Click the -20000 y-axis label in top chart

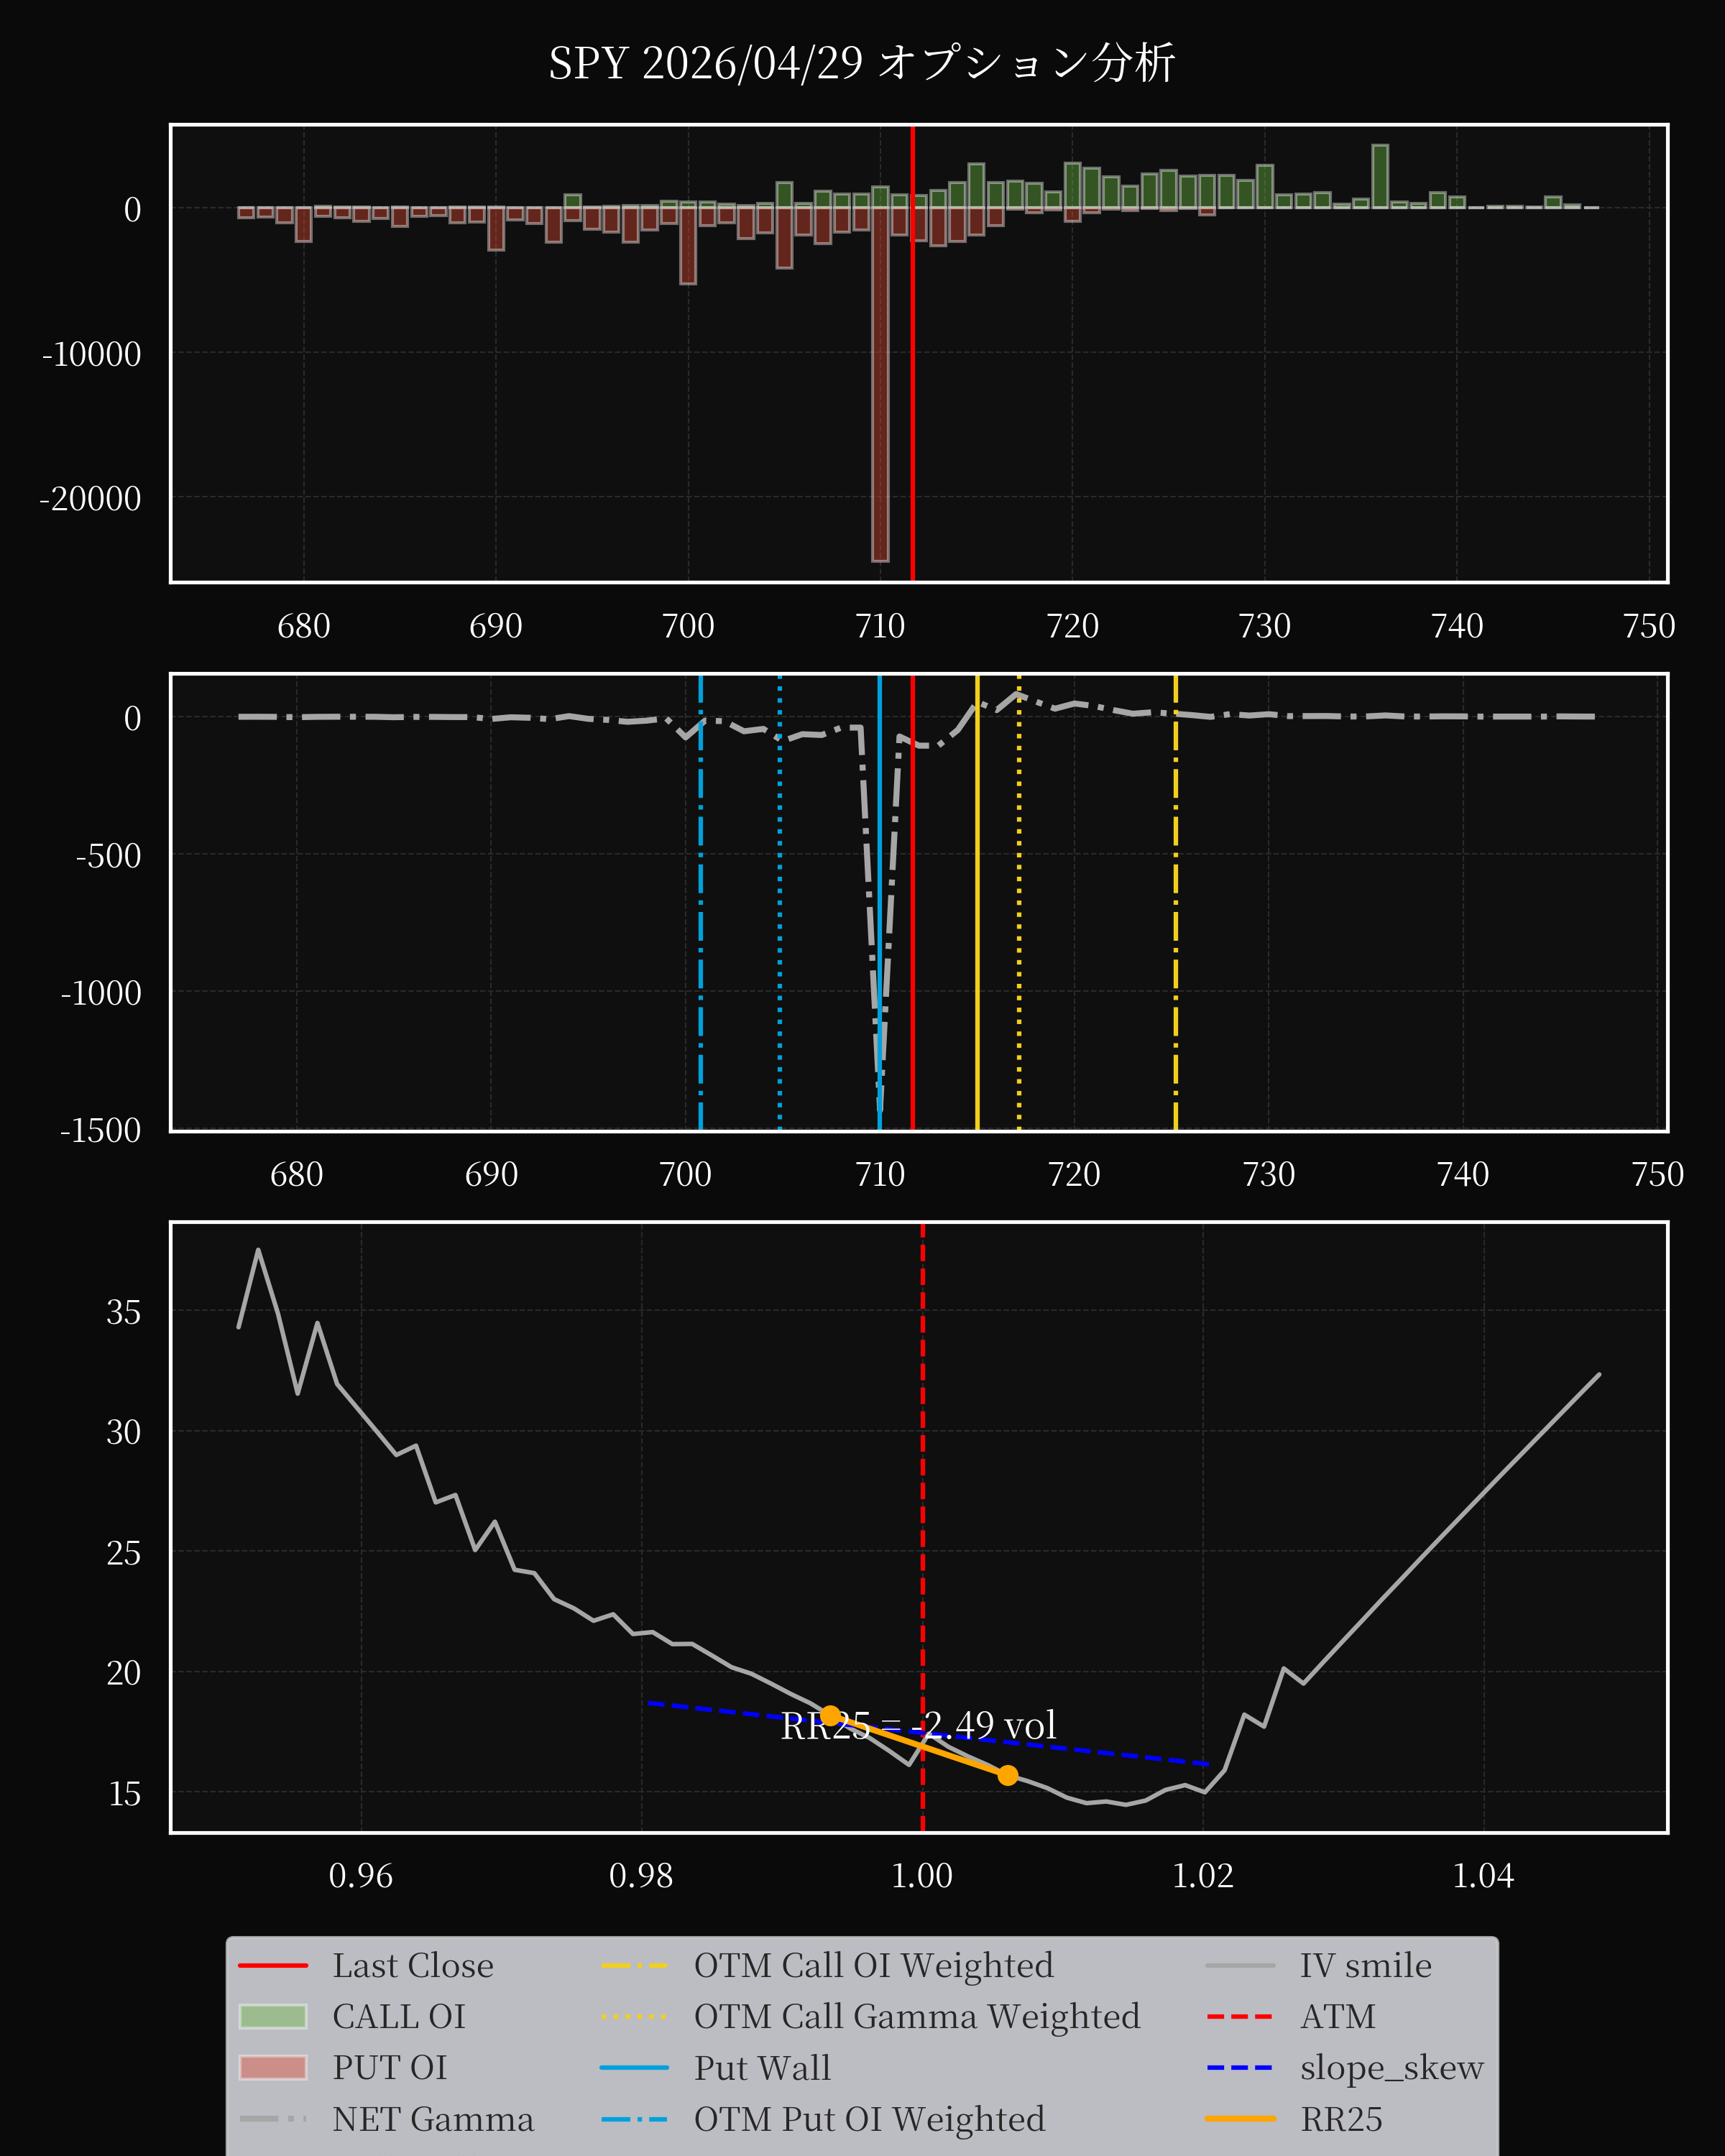tap(90, 498)
